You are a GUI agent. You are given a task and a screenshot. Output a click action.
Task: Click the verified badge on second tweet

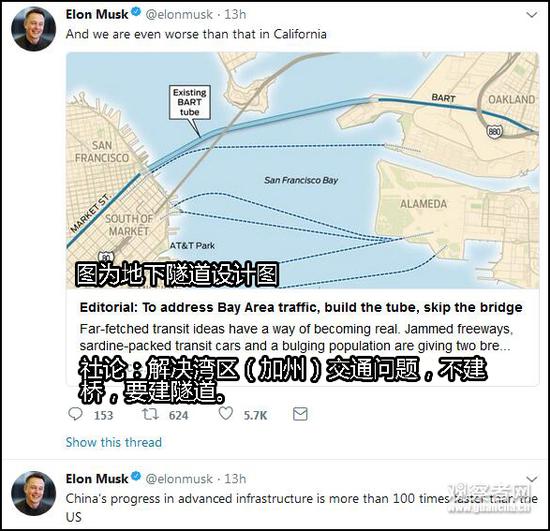[136, 477]
